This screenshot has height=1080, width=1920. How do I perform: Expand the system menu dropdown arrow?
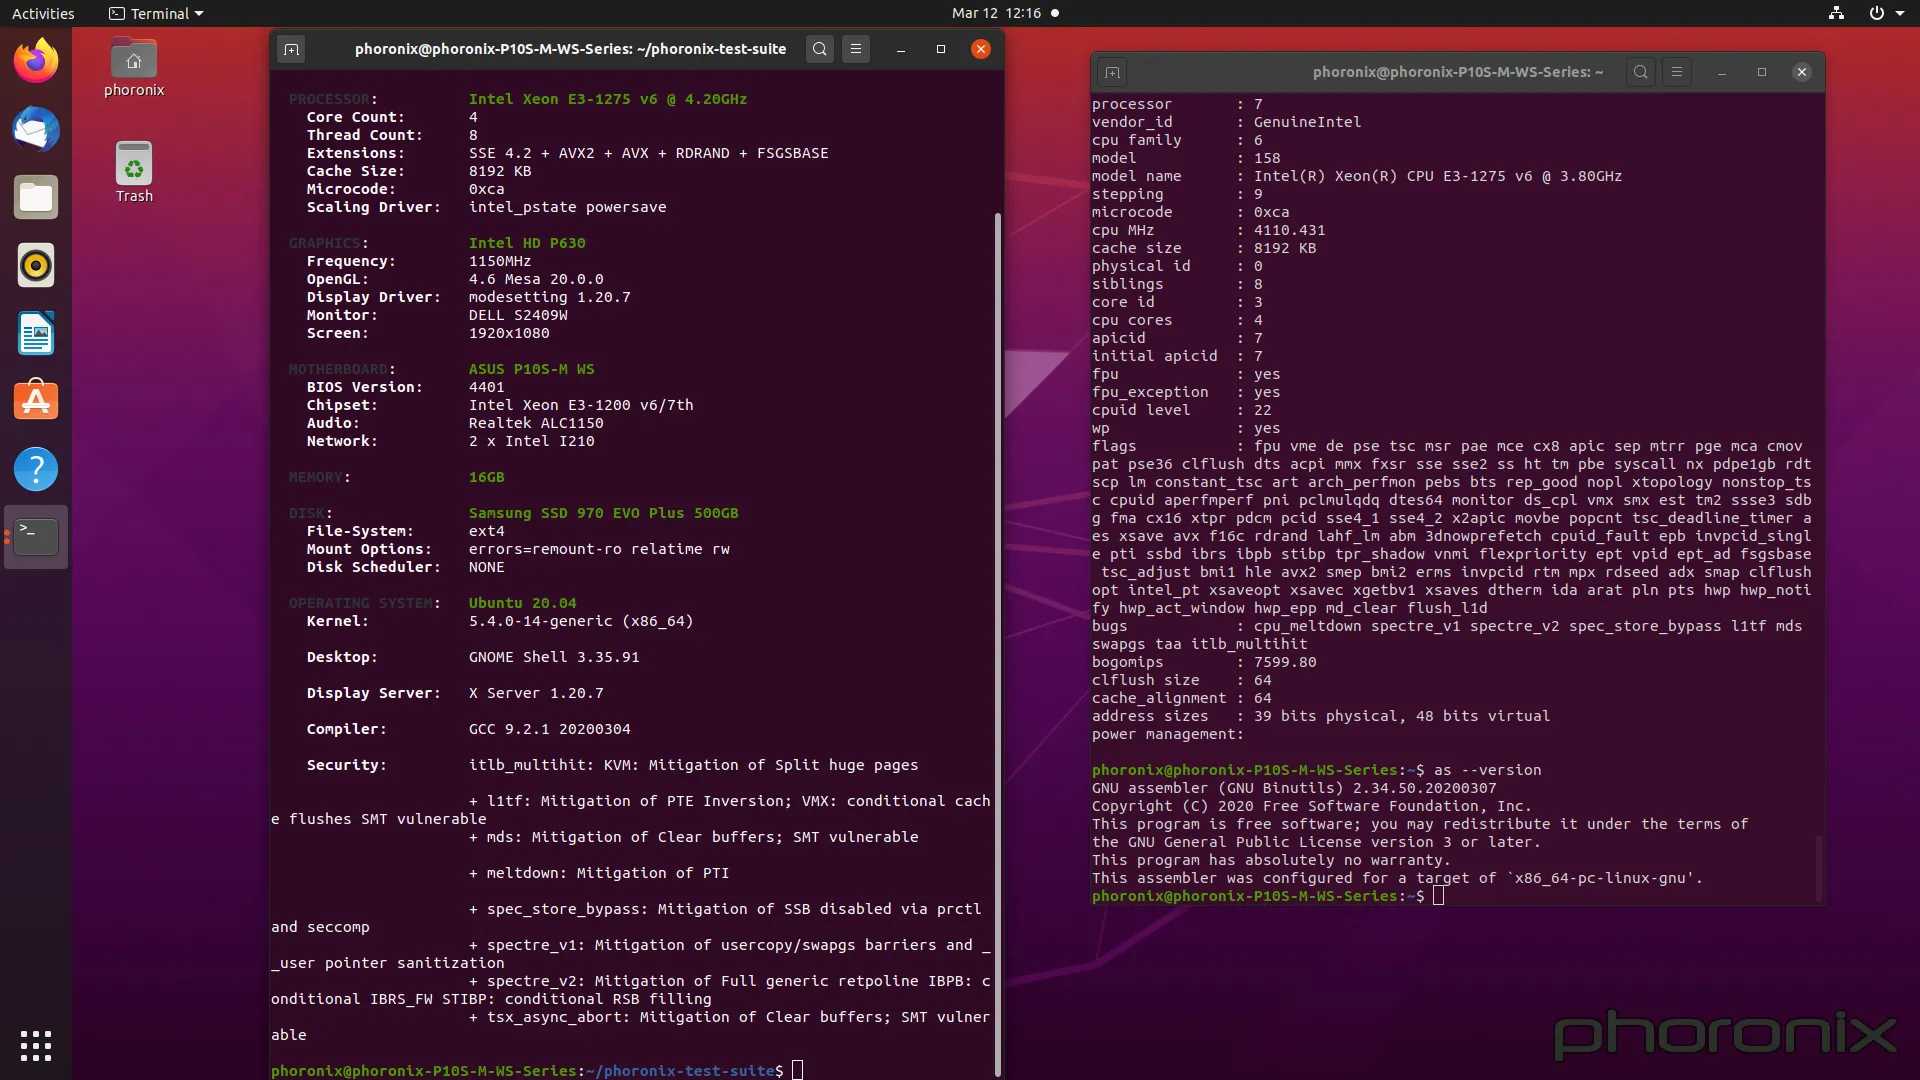1900,14
